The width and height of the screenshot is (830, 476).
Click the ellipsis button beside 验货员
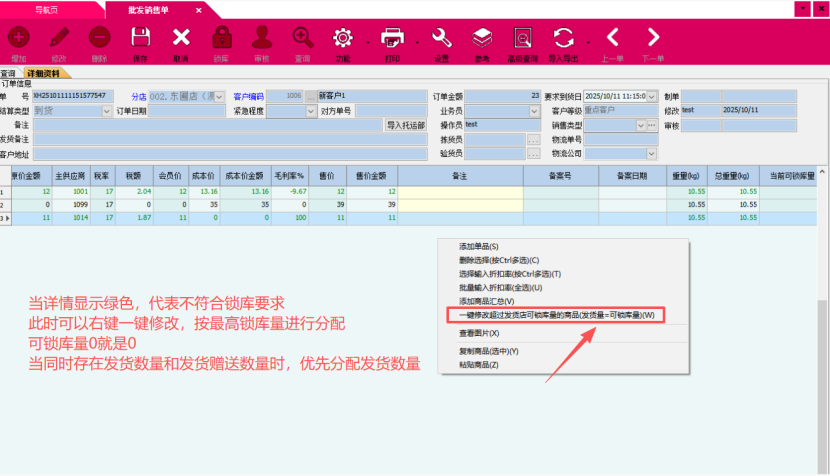point(534,154)
